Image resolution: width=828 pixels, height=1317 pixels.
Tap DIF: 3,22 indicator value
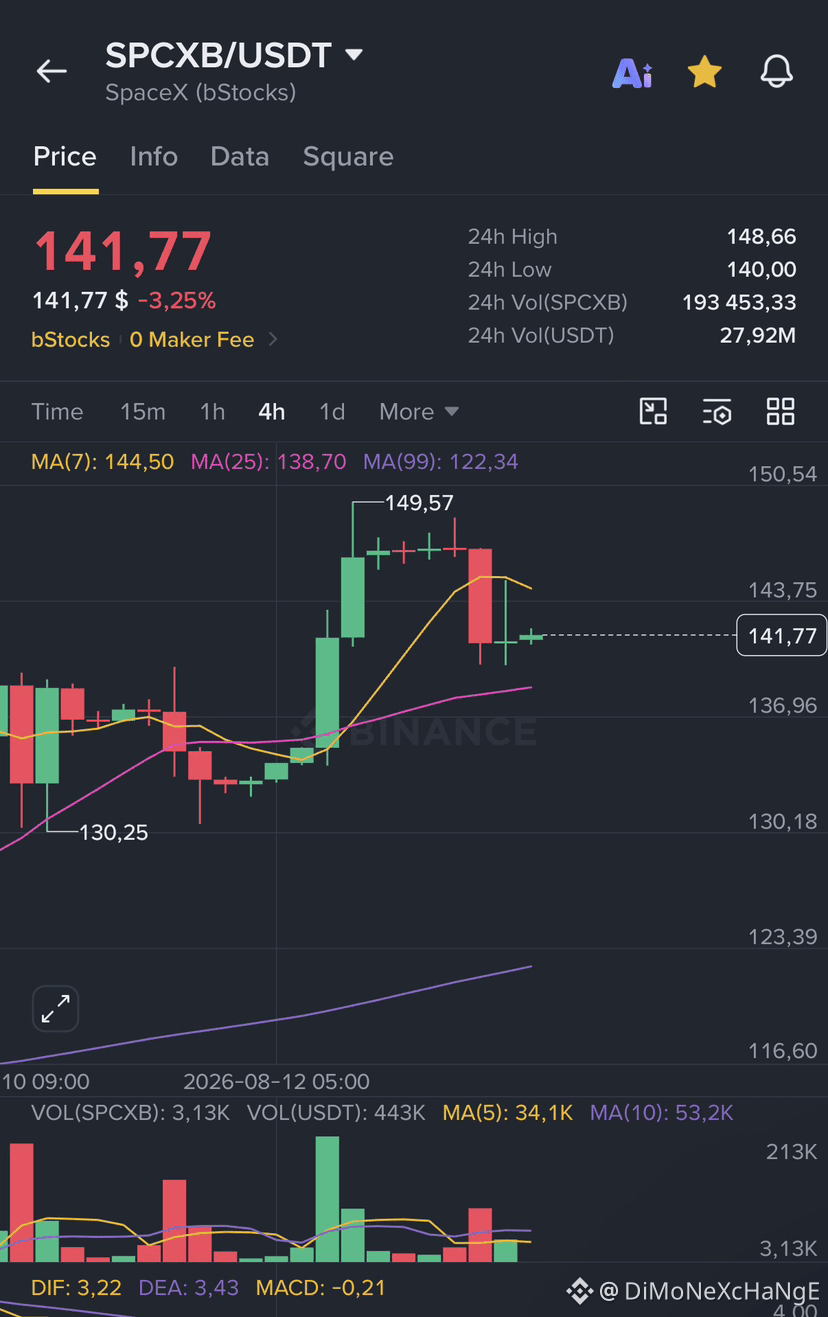(76, 1288)
